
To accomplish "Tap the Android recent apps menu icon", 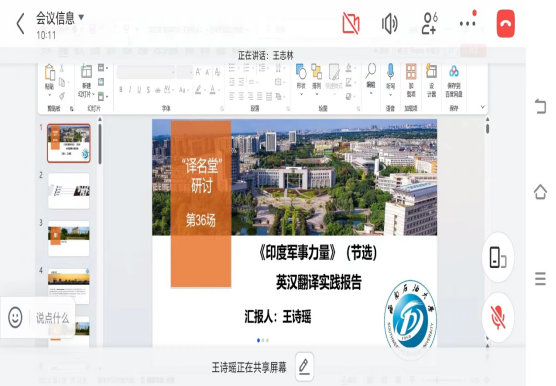I will (540, 279).
